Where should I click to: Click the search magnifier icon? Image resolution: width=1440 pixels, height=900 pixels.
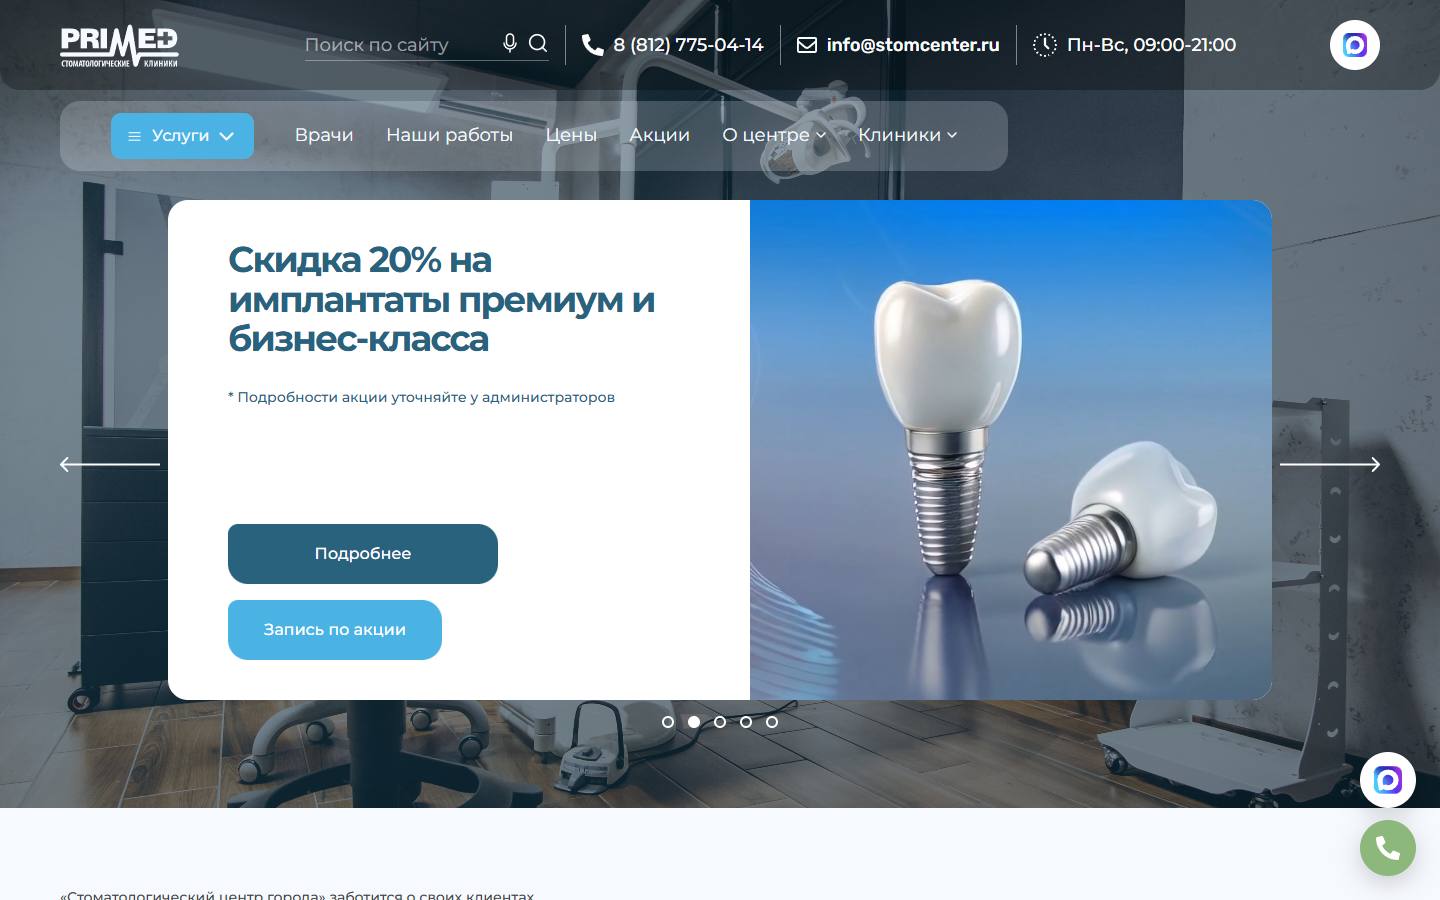tap(538, 43)
